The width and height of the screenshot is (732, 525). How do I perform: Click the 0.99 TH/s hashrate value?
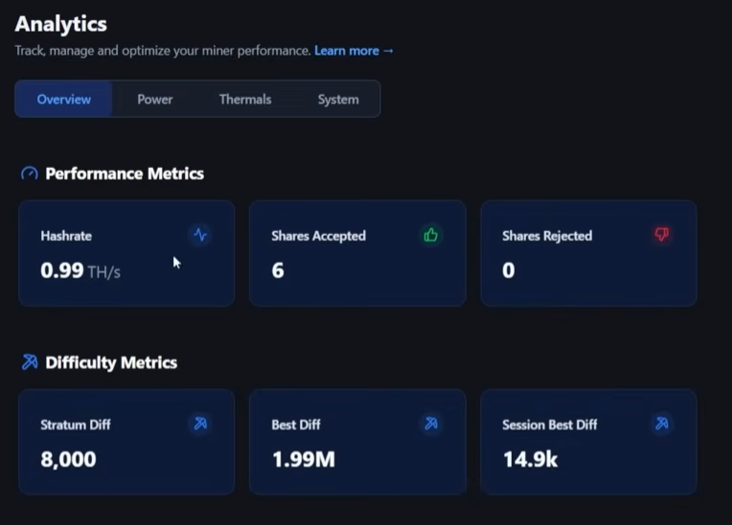pyautogui.click(x=80, y=270)
